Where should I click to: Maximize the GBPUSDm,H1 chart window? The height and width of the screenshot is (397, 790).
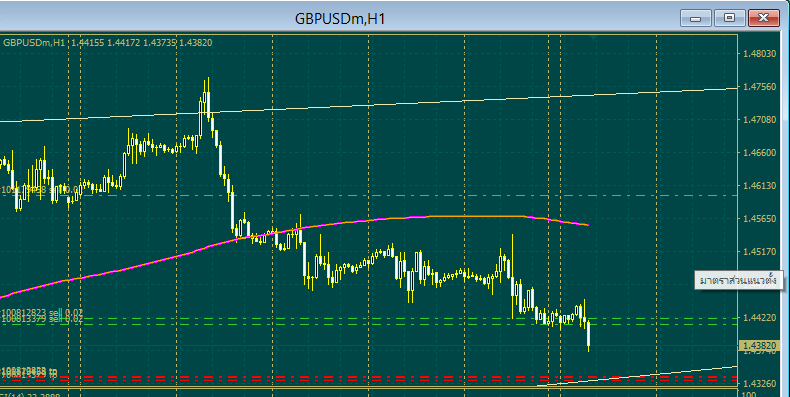coord(729,18)
